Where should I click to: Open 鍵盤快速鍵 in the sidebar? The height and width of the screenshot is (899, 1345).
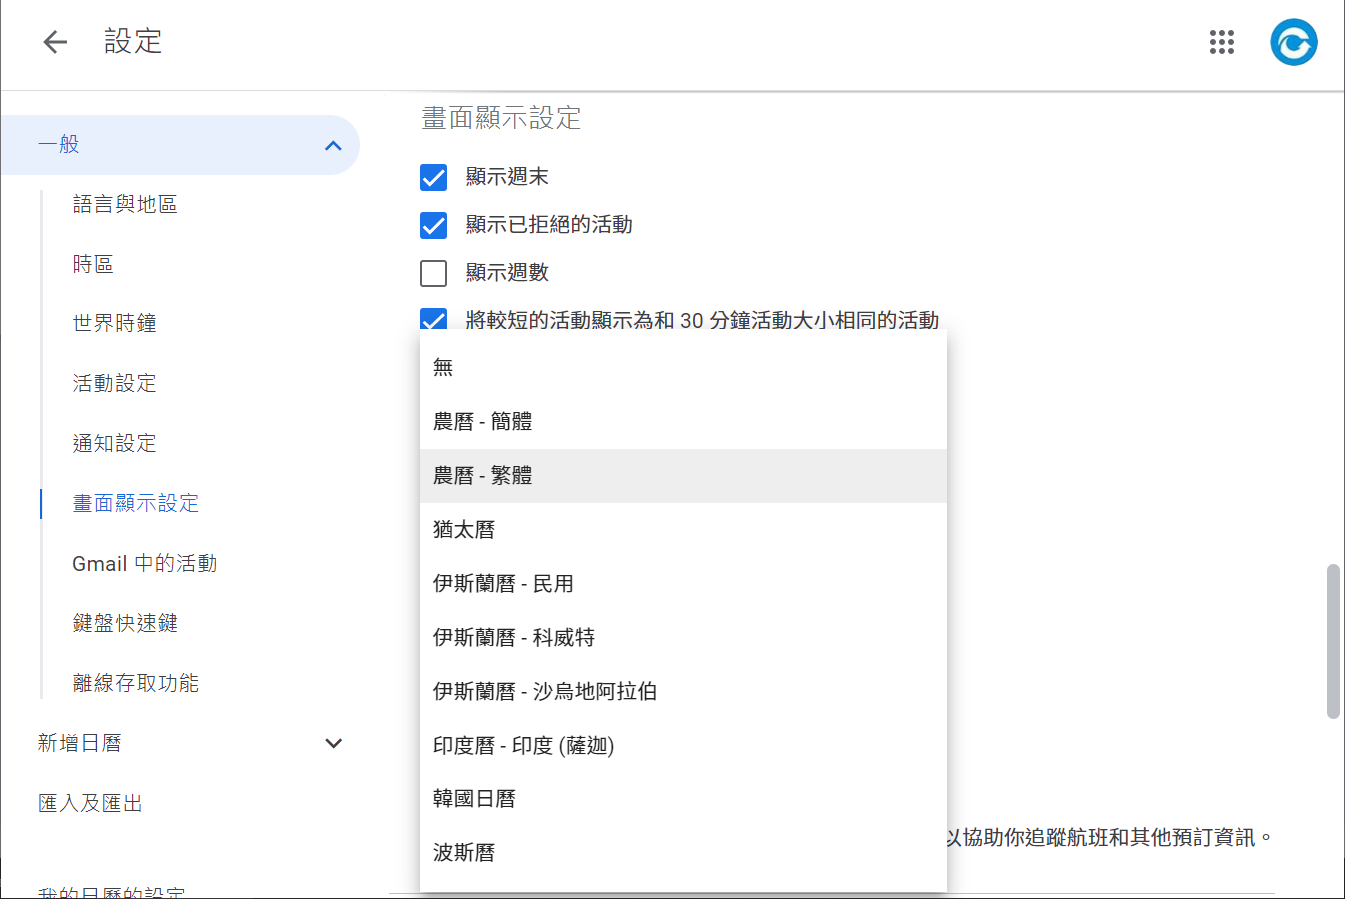[125, 623]
